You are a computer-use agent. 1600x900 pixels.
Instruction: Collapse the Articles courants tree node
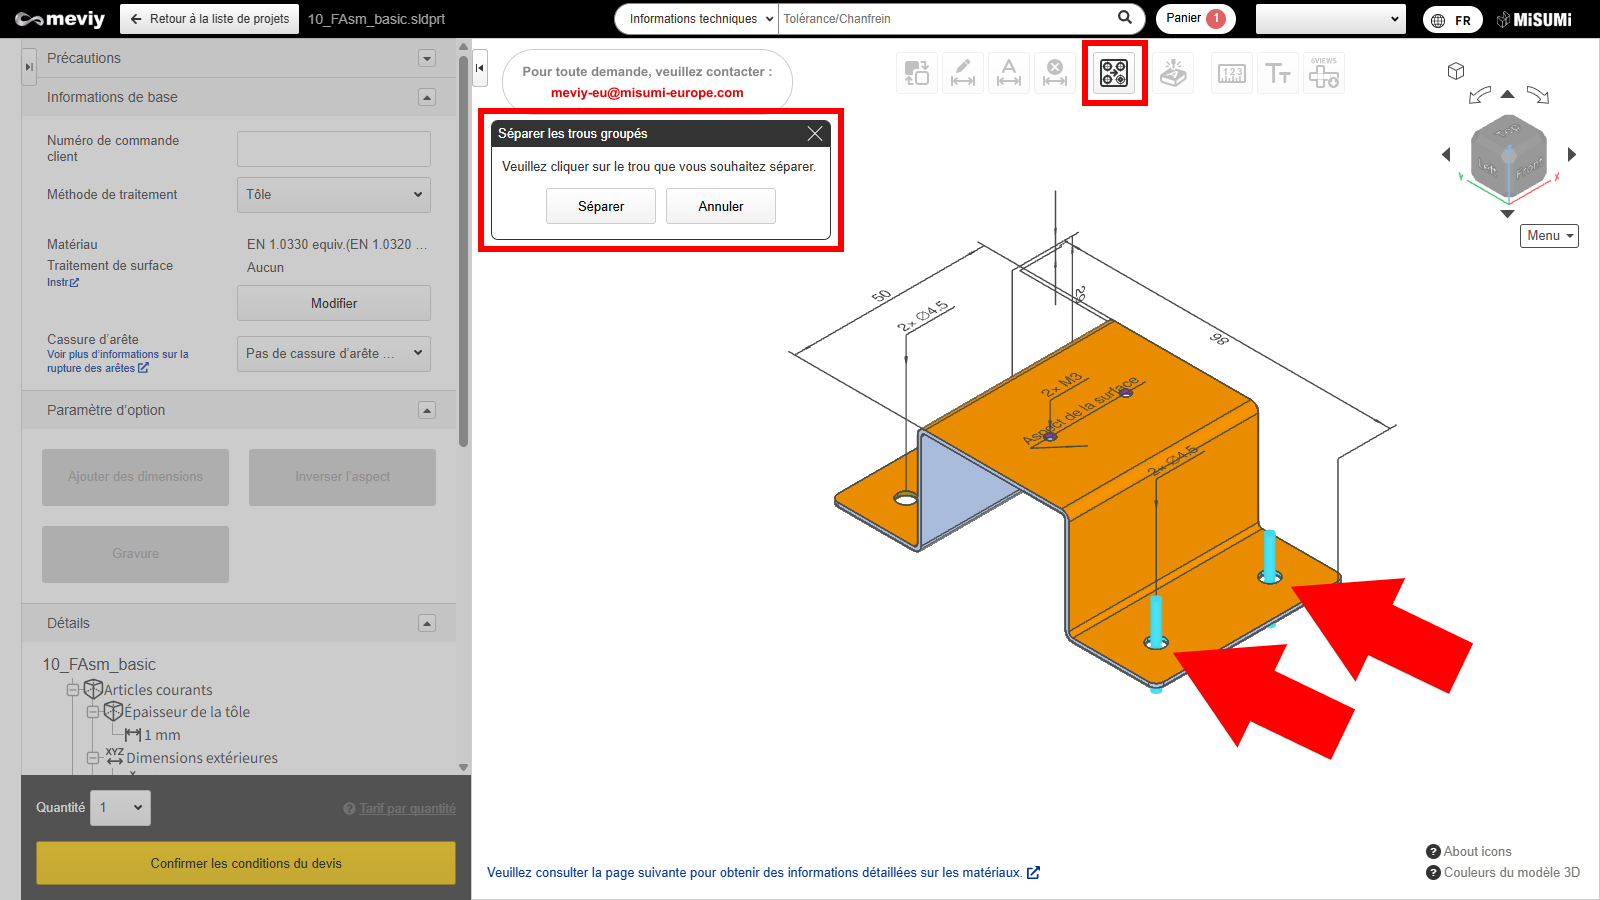73,690
